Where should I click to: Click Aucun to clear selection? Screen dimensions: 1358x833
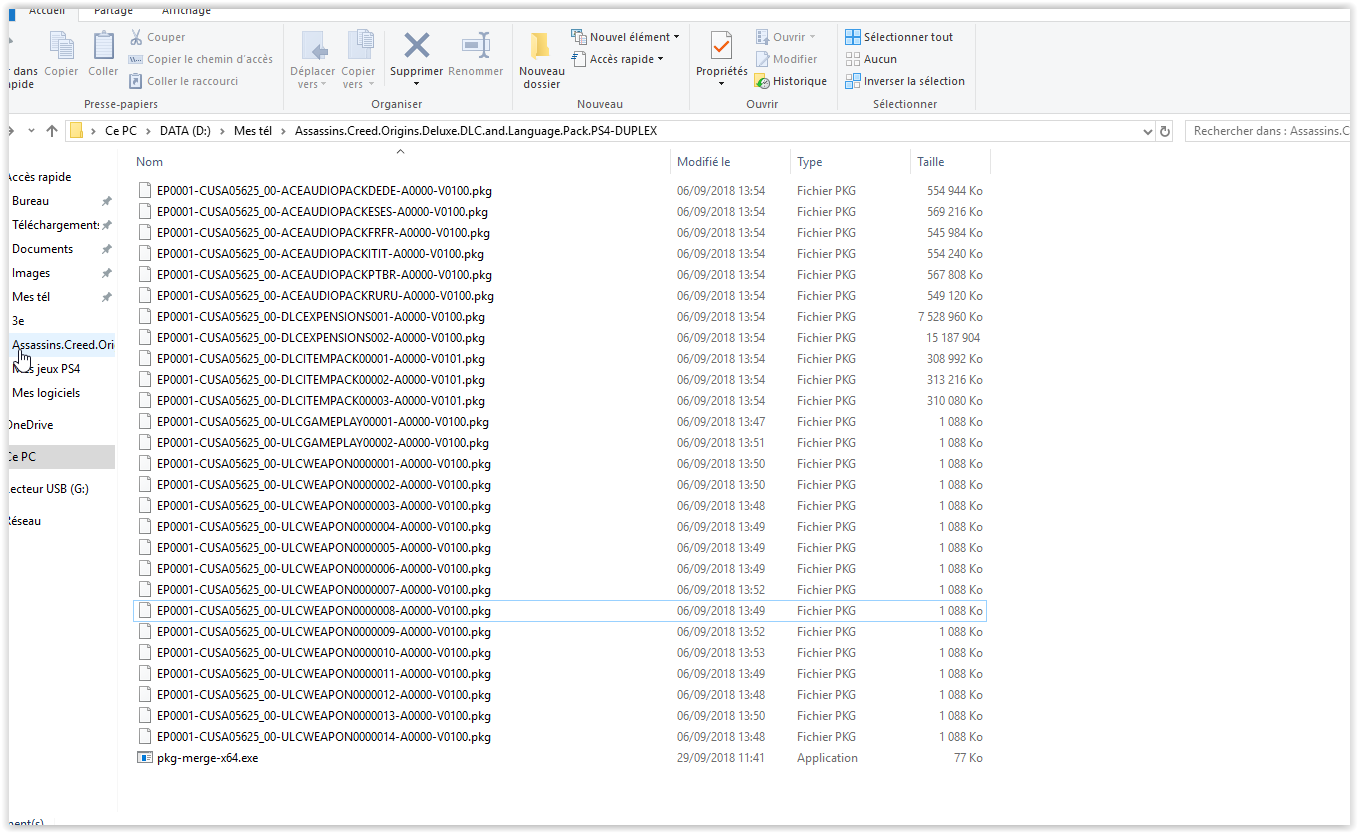coord(871,59)
